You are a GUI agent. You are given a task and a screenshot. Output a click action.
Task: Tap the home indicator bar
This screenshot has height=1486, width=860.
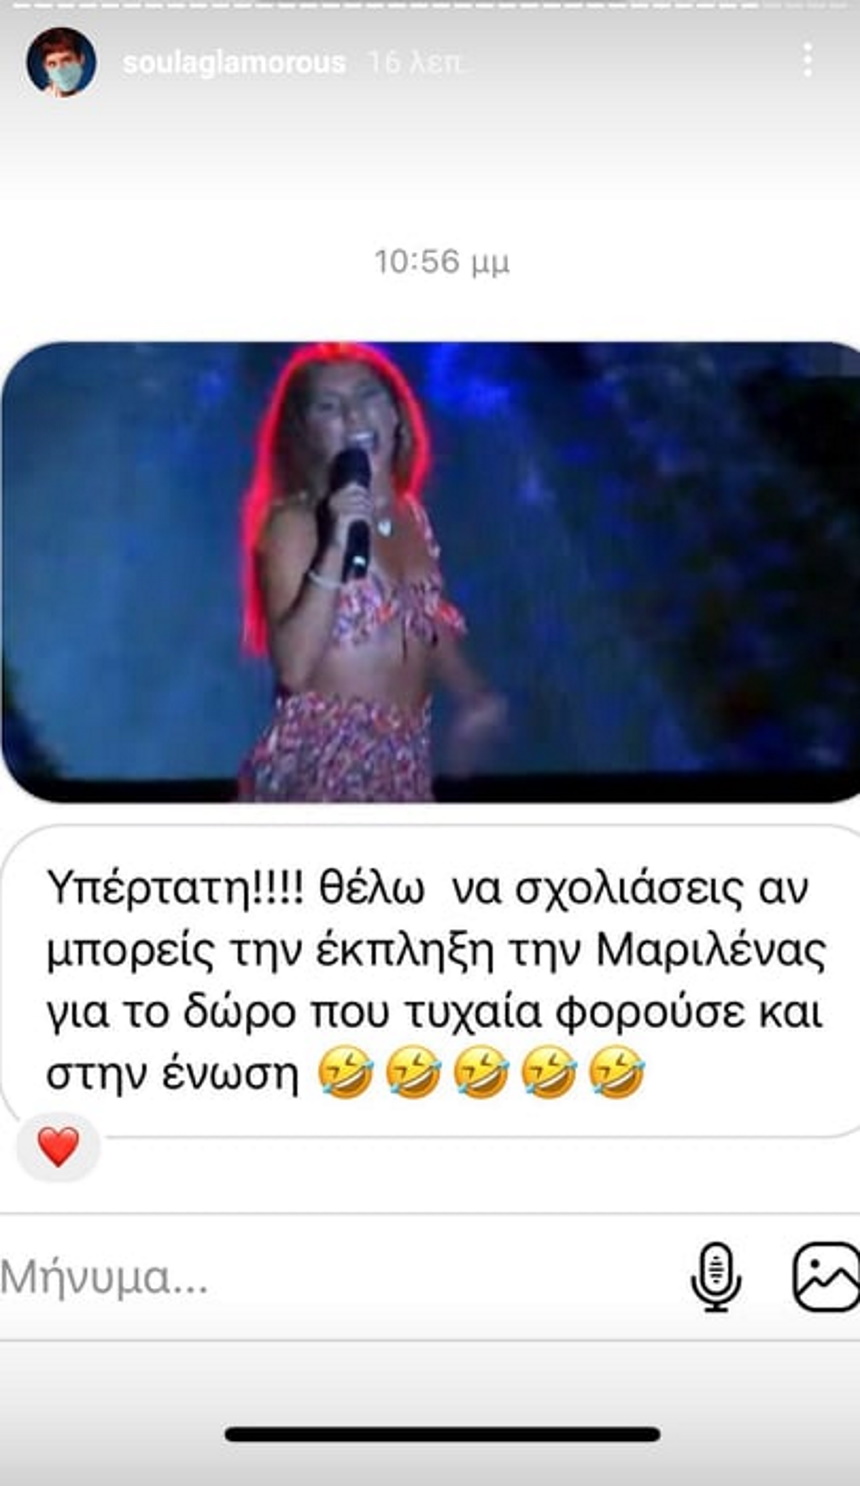pyautogui.click(x=442, y=1435)
